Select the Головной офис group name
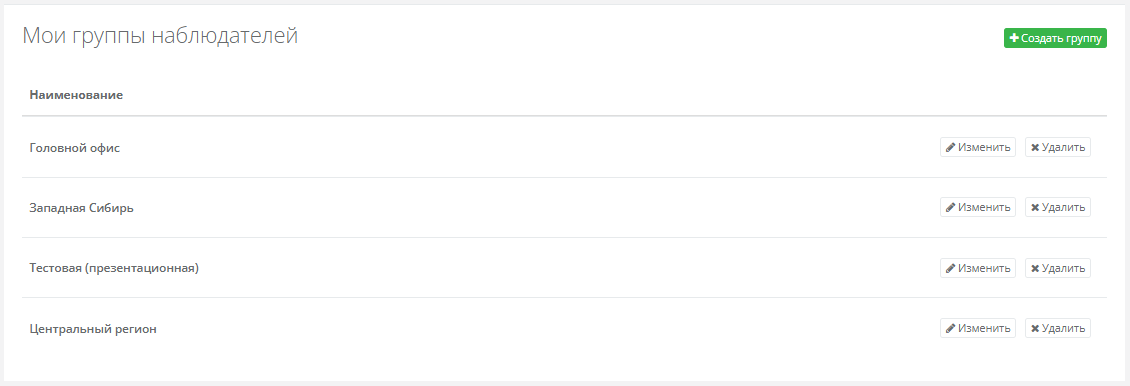This screenshot has width=1130, height=386. click(75, 148)
